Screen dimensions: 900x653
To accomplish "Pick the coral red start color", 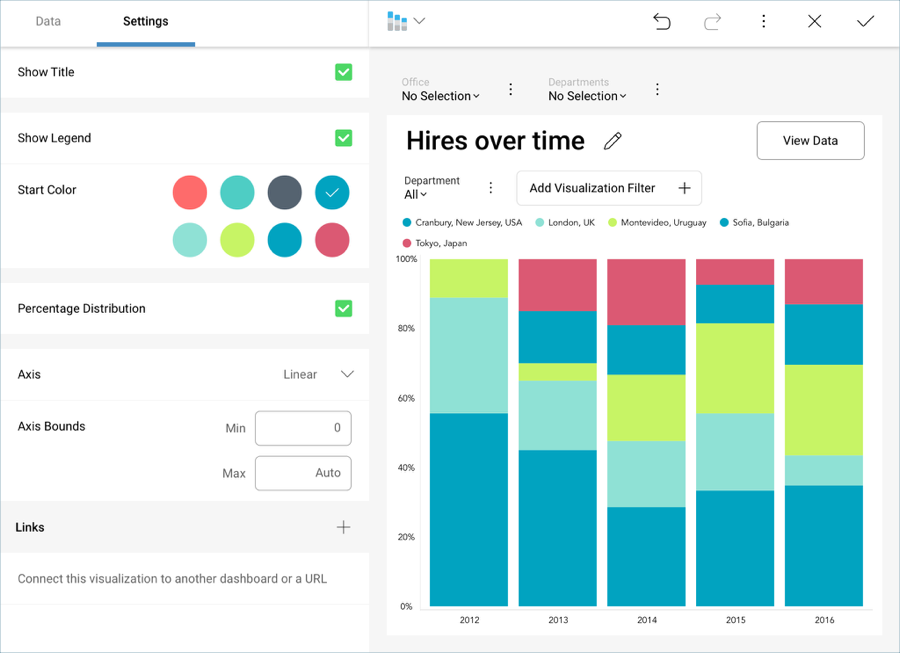I will pyautogui.click(x=190, y=192).
